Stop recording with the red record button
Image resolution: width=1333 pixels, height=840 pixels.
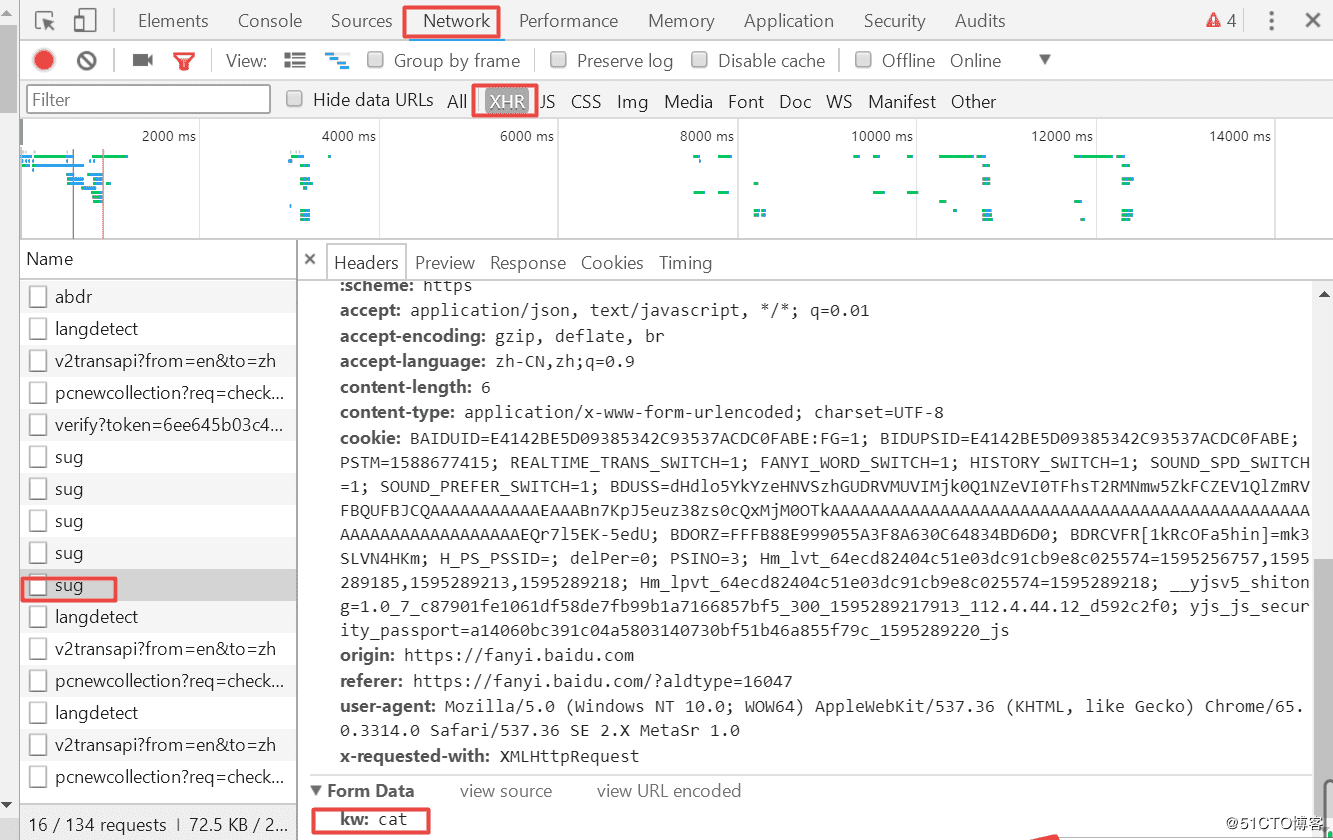point(42,60)
